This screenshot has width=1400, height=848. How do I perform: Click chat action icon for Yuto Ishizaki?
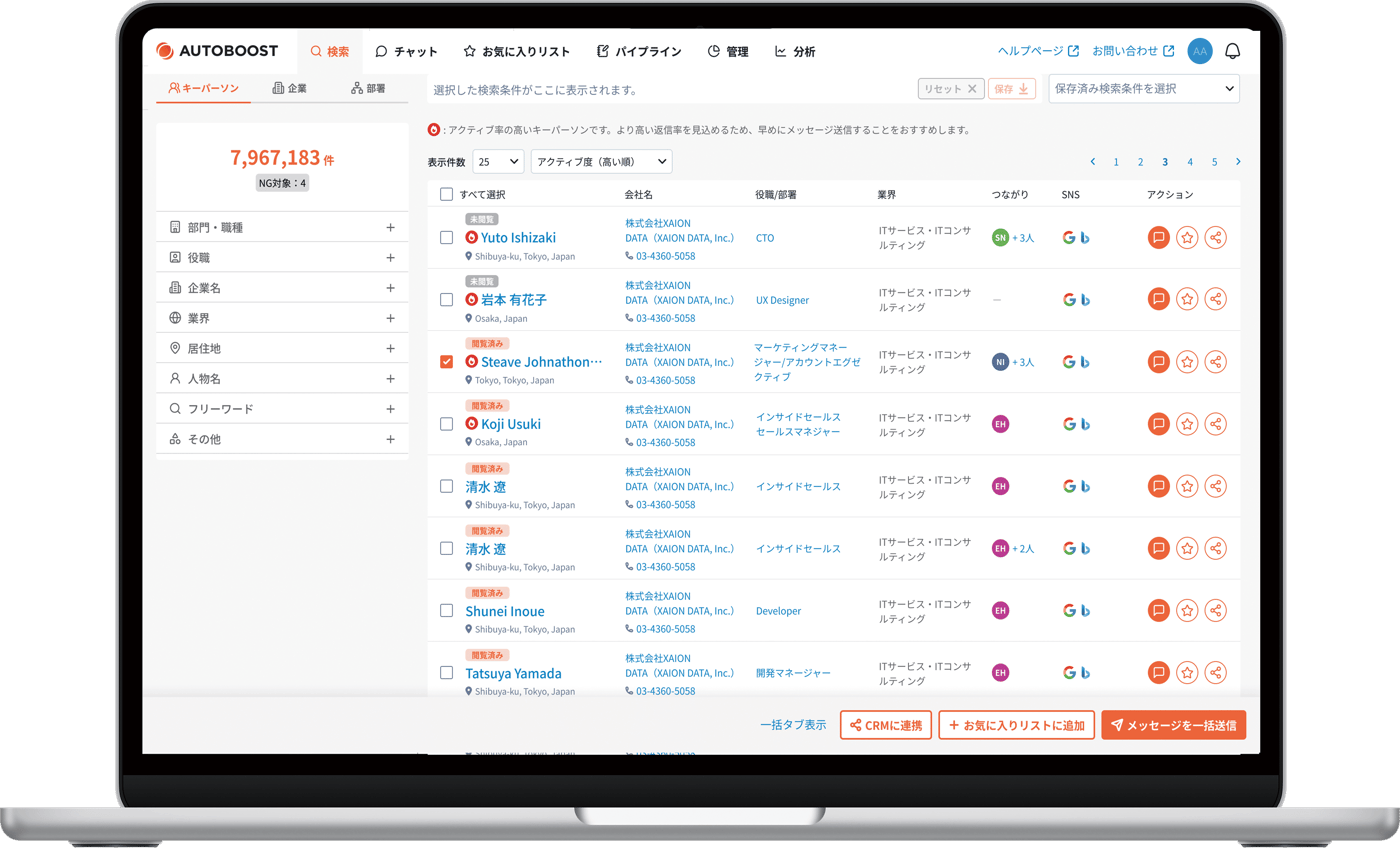[1159, 238]
